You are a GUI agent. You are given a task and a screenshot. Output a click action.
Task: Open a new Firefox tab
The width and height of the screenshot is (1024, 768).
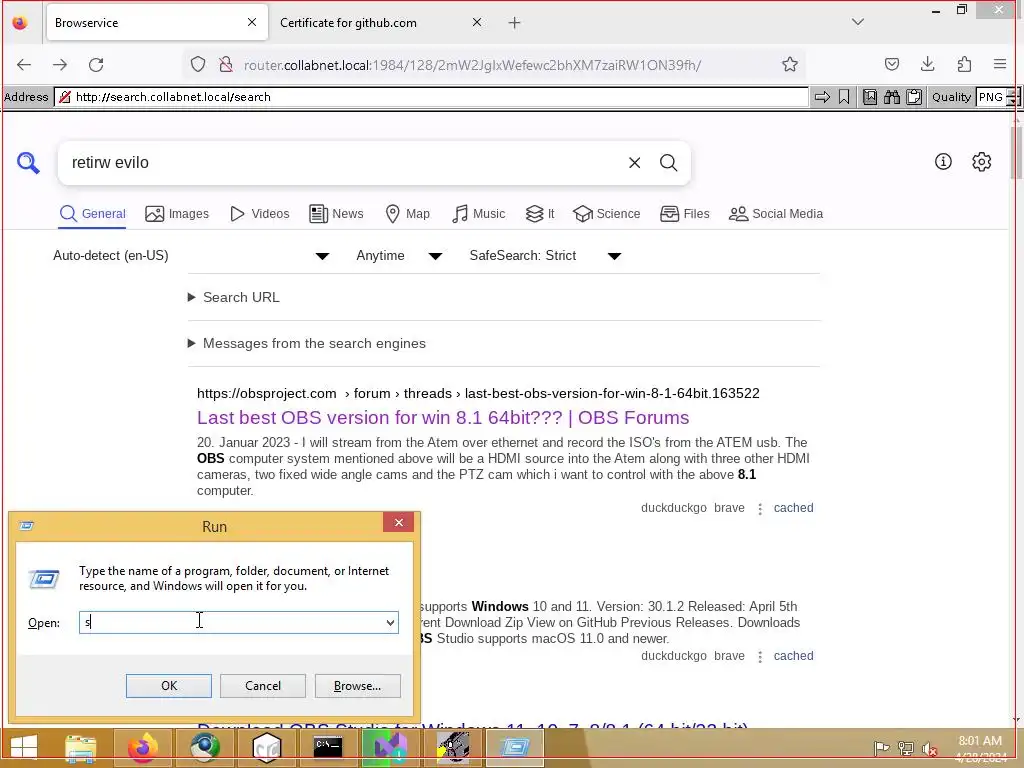pyautogui.click(x=515, y=23)
